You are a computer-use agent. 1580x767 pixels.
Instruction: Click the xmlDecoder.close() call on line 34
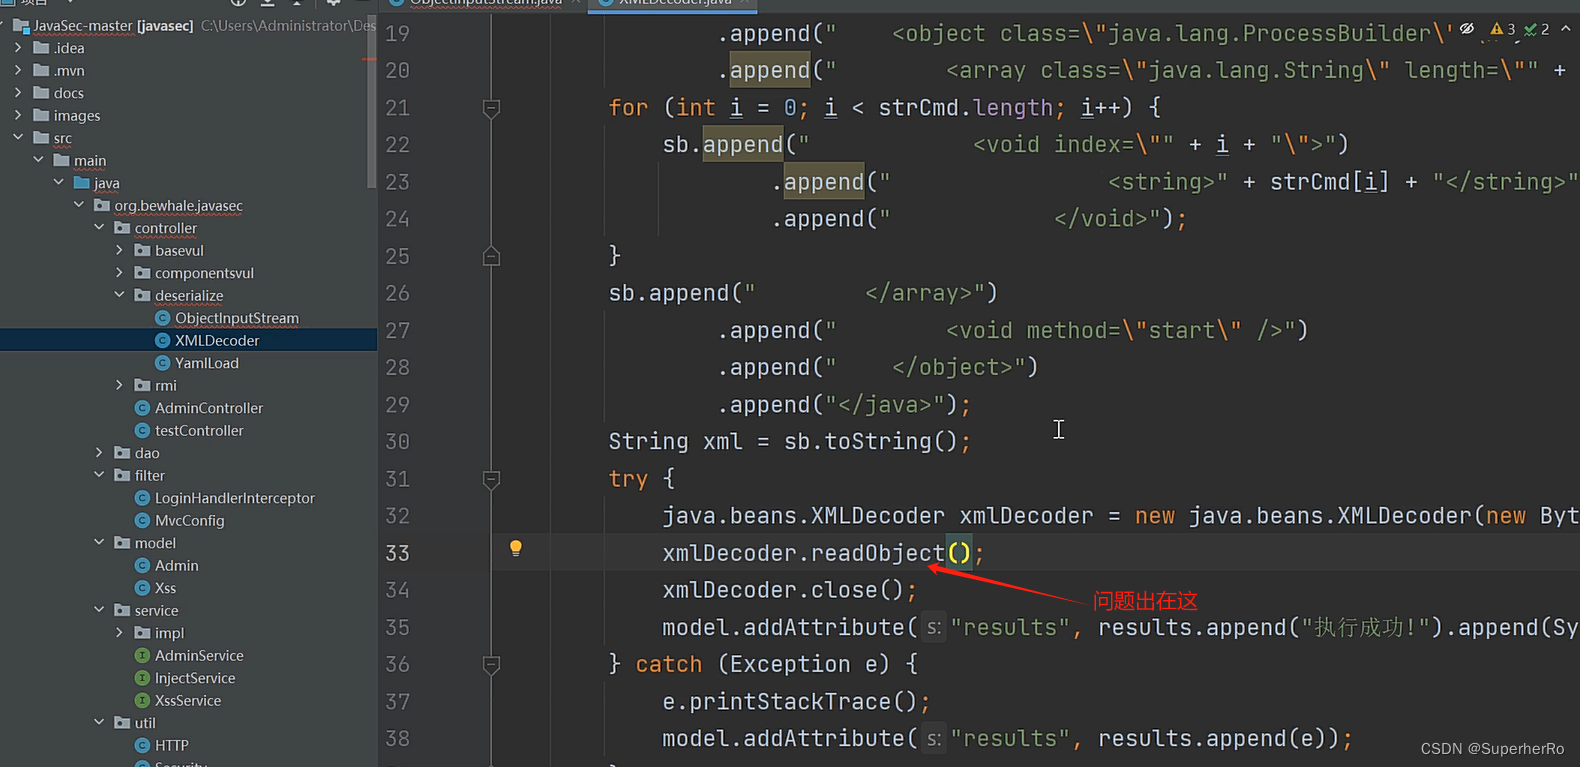tap(783, 590)
